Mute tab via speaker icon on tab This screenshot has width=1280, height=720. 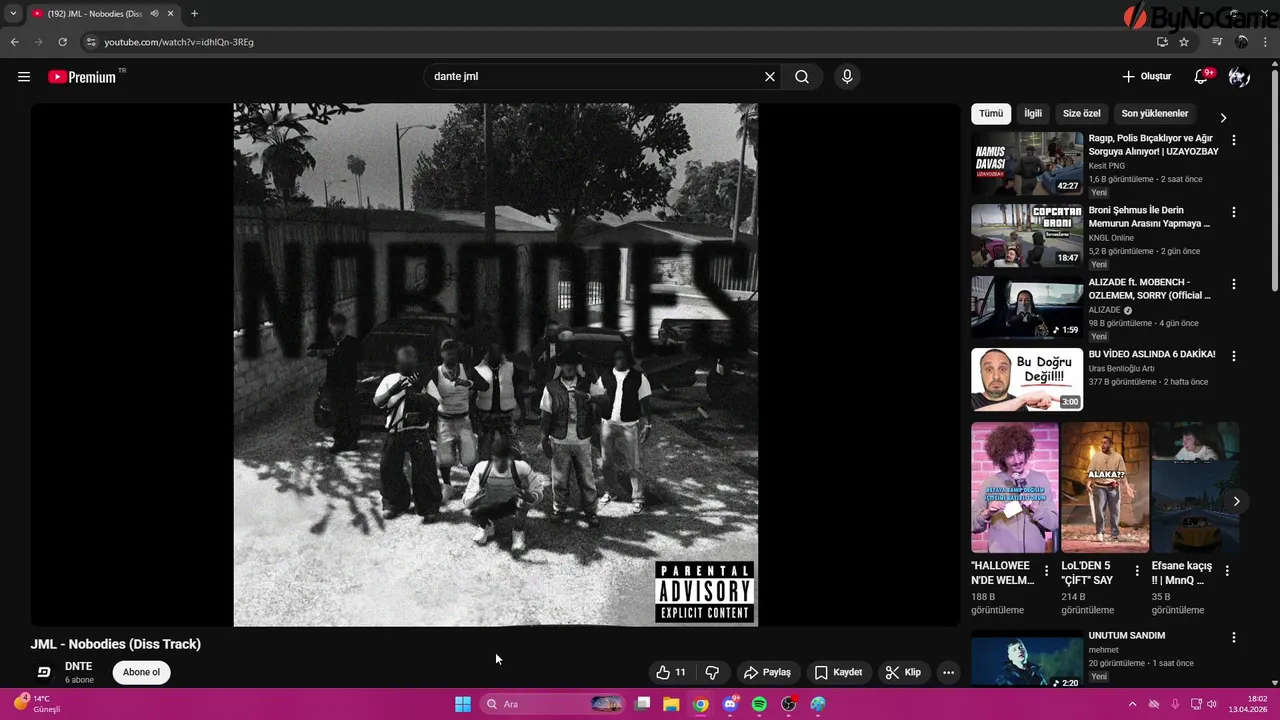154,14
